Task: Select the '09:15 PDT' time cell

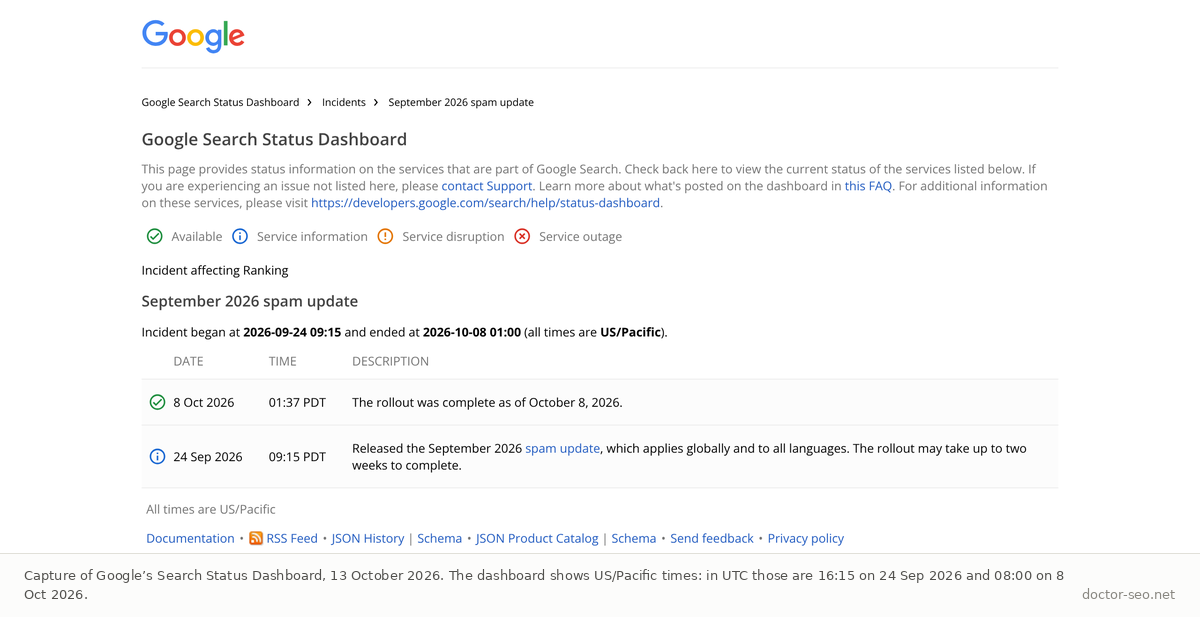Action: (x=297, y=456)
